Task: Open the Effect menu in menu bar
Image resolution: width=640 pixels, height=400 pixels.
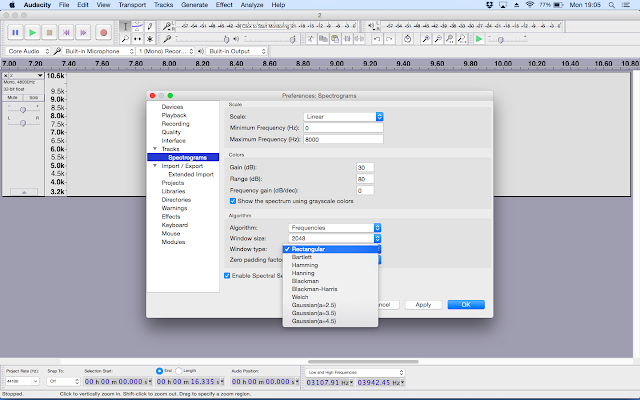Action: click(224, 5)
